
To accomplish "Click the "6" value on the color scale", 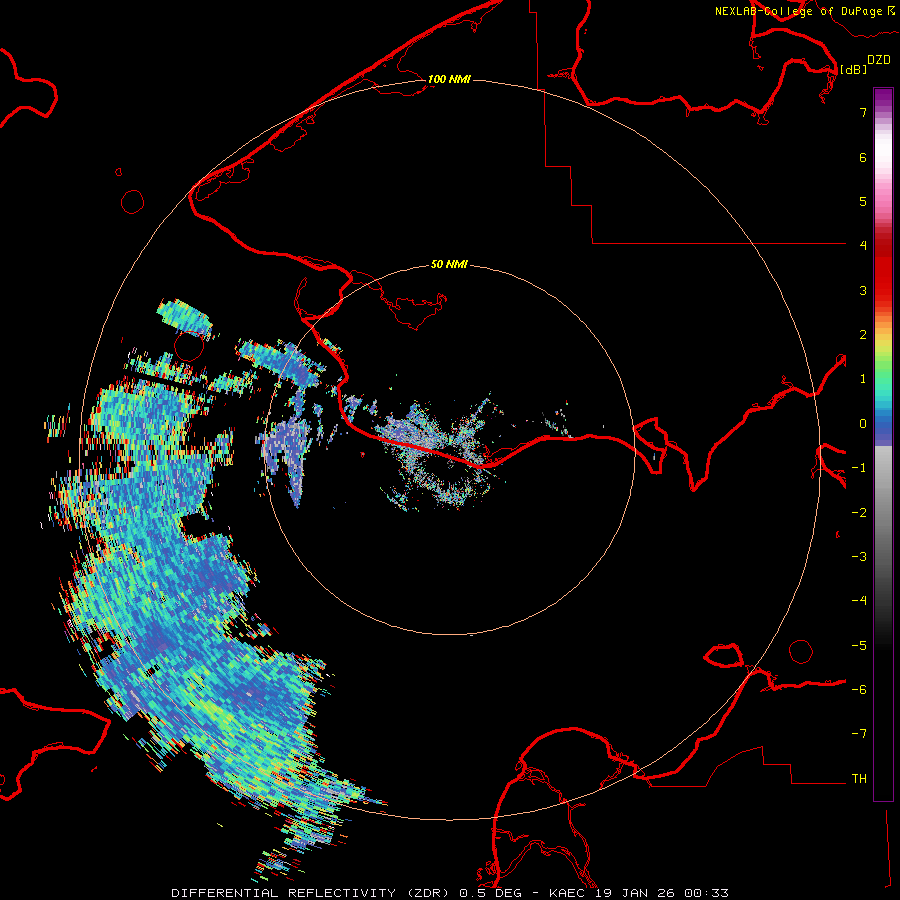I will pyautogui.click(x=863, y=157).
